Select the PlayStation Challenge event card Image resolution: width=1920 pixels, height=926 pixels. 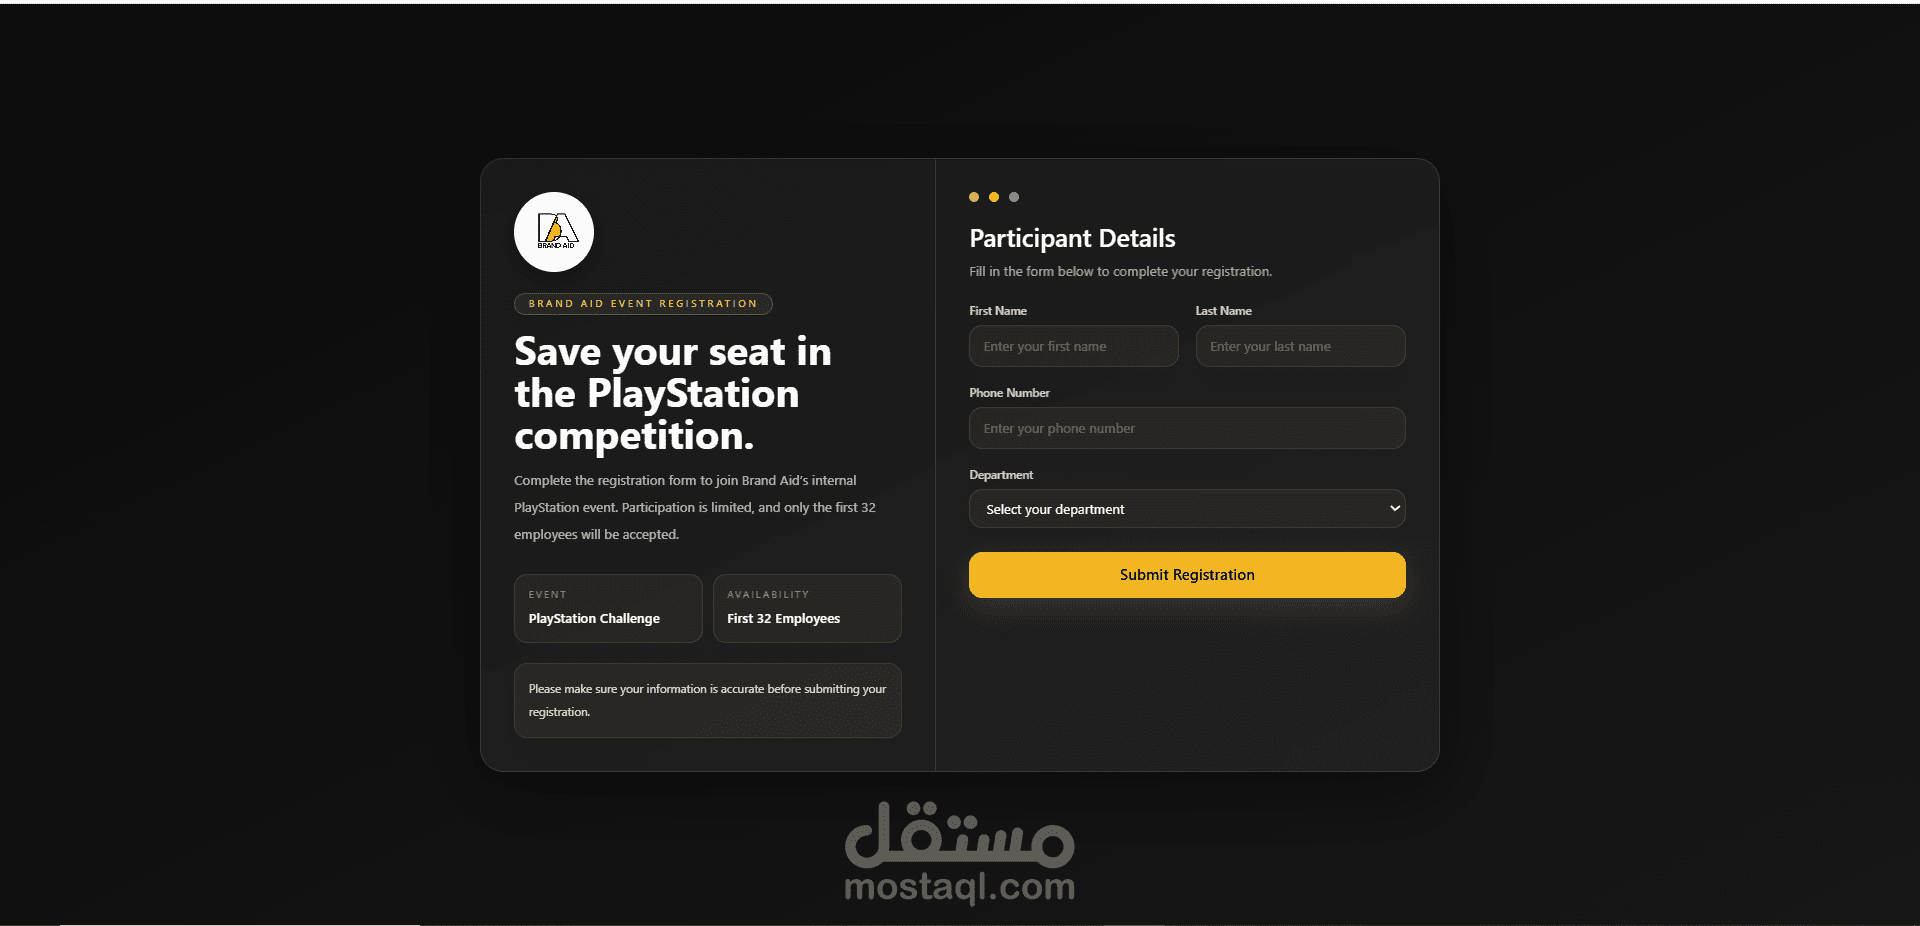pos(608,608)
